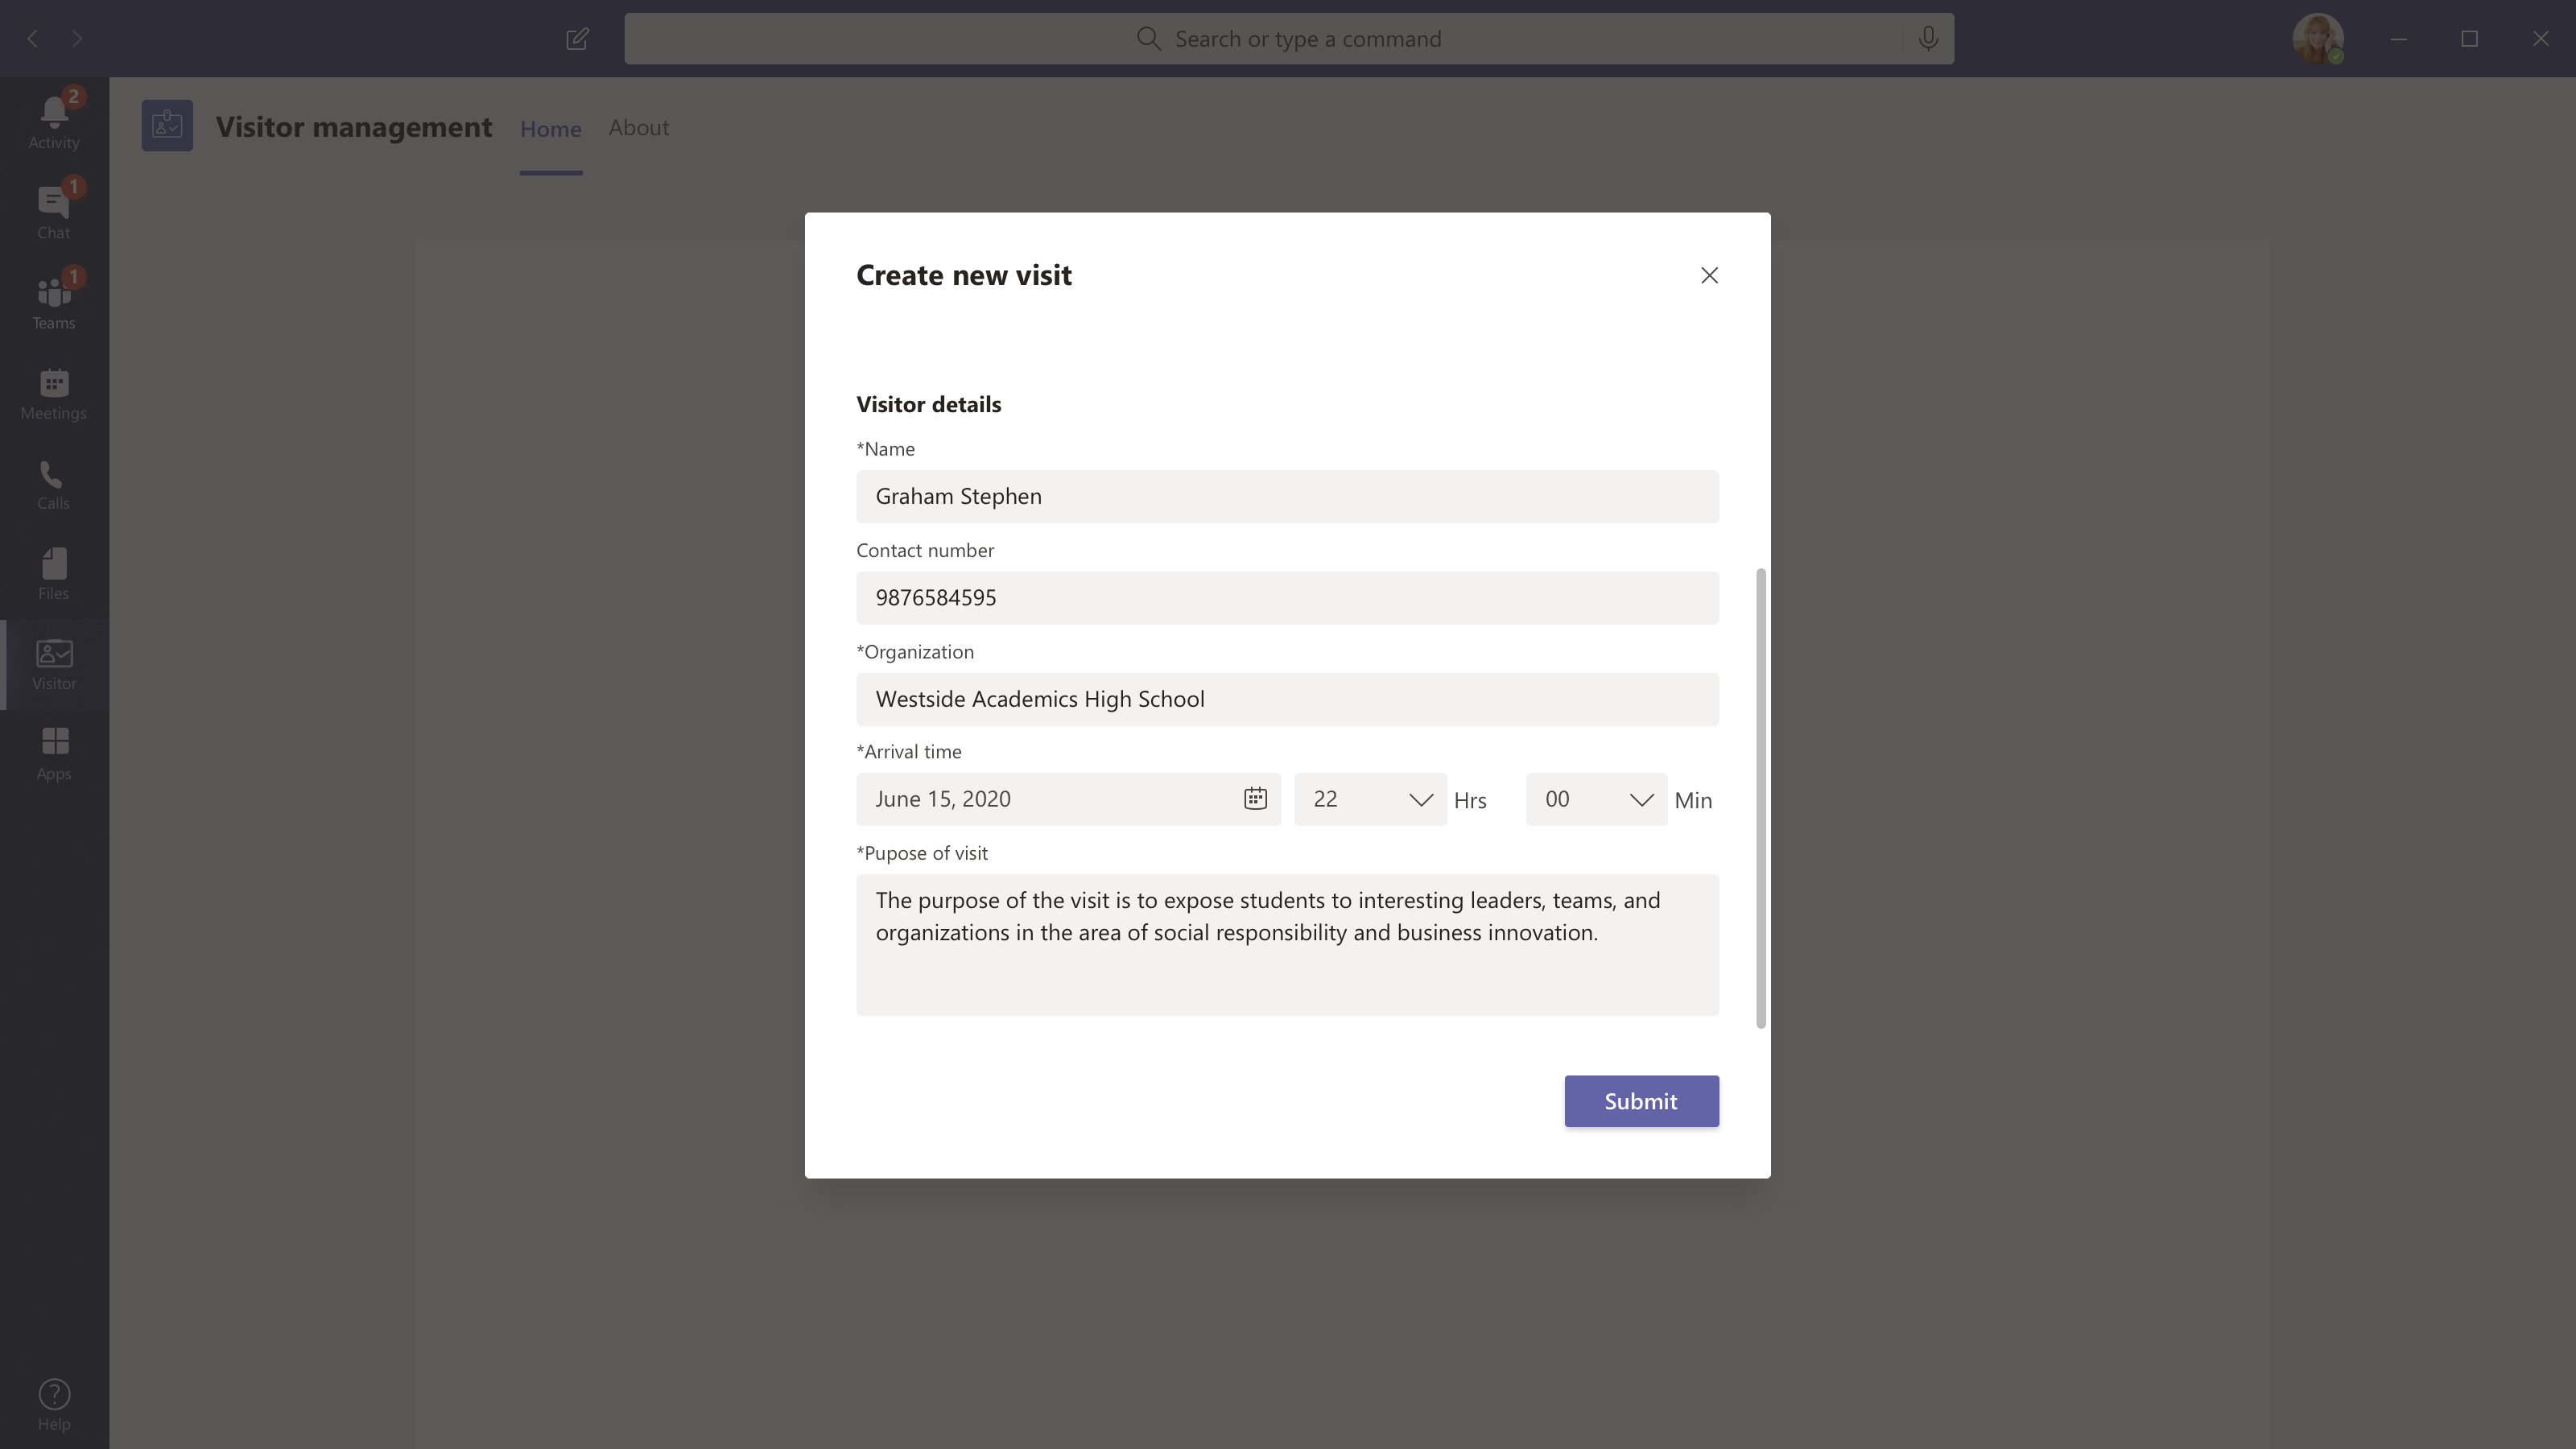Image resolution: width=2576 pixels, height=1449 pixels.
Task: Select the Home tab
Action: pyautogui.click(x=550, y=129)
